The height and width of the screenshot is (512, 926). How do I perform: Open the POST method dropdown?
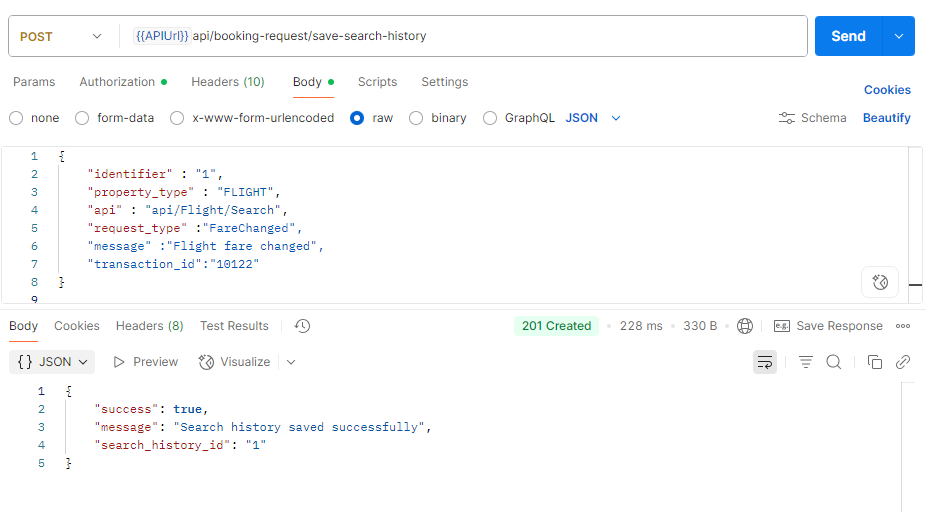tap(62, 36)
